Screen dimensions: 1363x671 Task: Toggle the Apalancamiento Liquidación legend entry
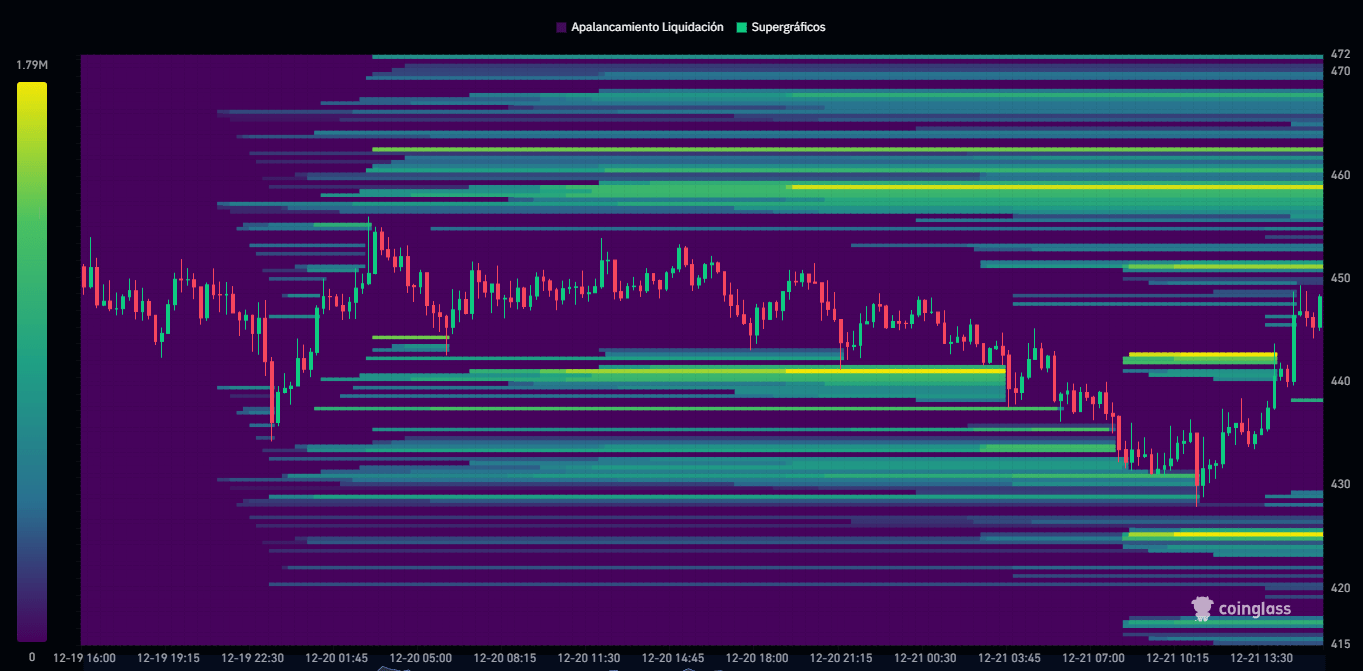click(x=639, y=27)
